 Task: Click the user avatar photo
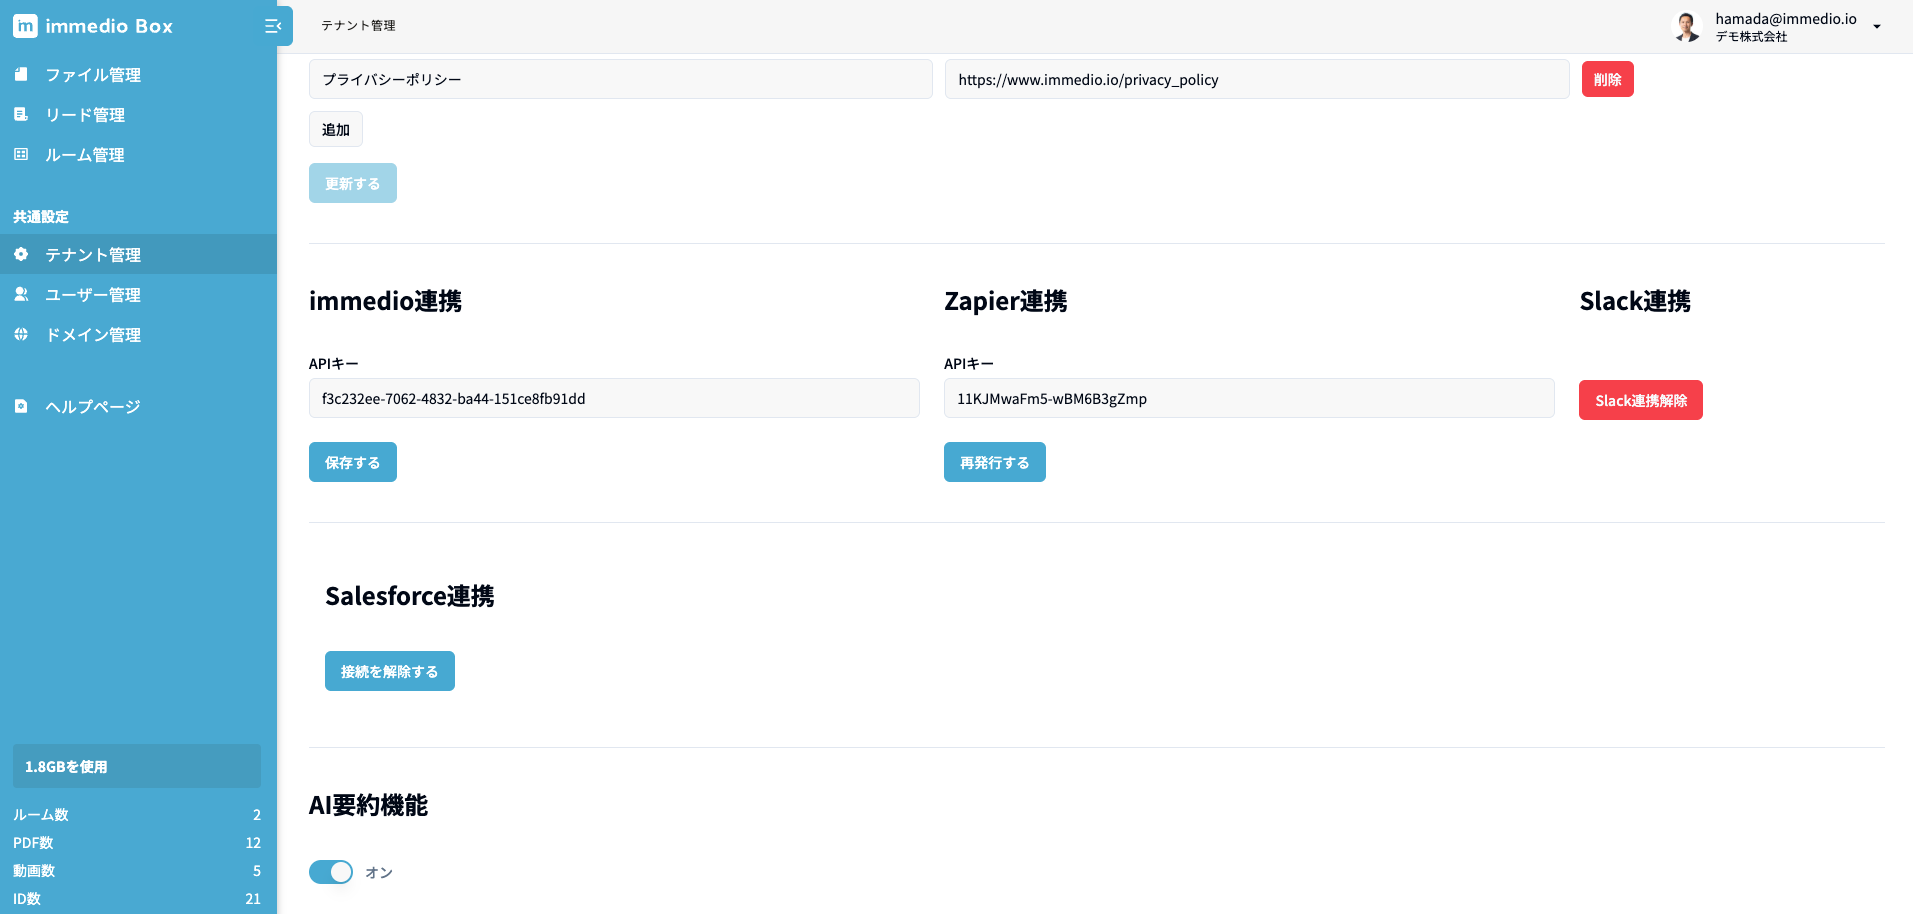pos(1688,27)
